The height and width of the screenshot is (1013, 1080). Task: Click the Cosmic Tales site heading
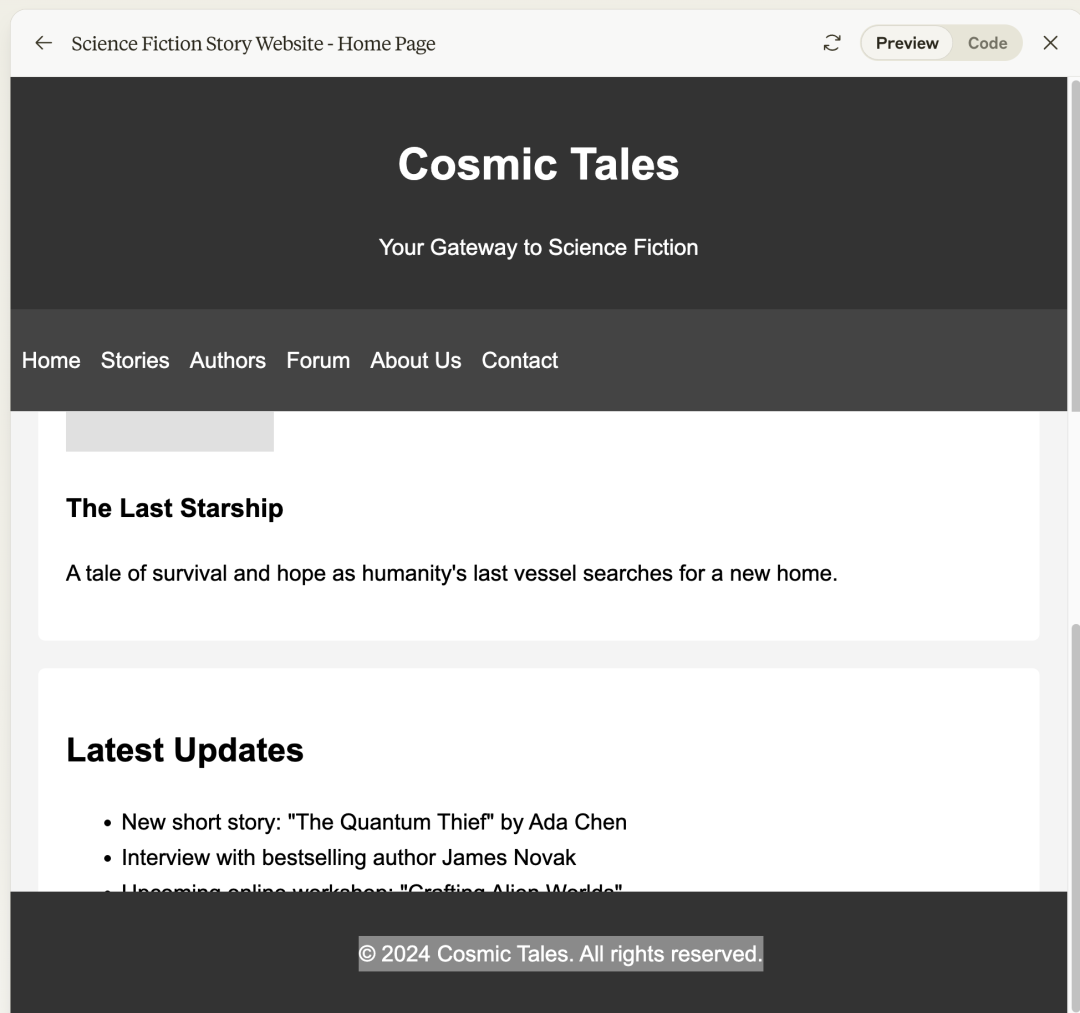point(538,164)
